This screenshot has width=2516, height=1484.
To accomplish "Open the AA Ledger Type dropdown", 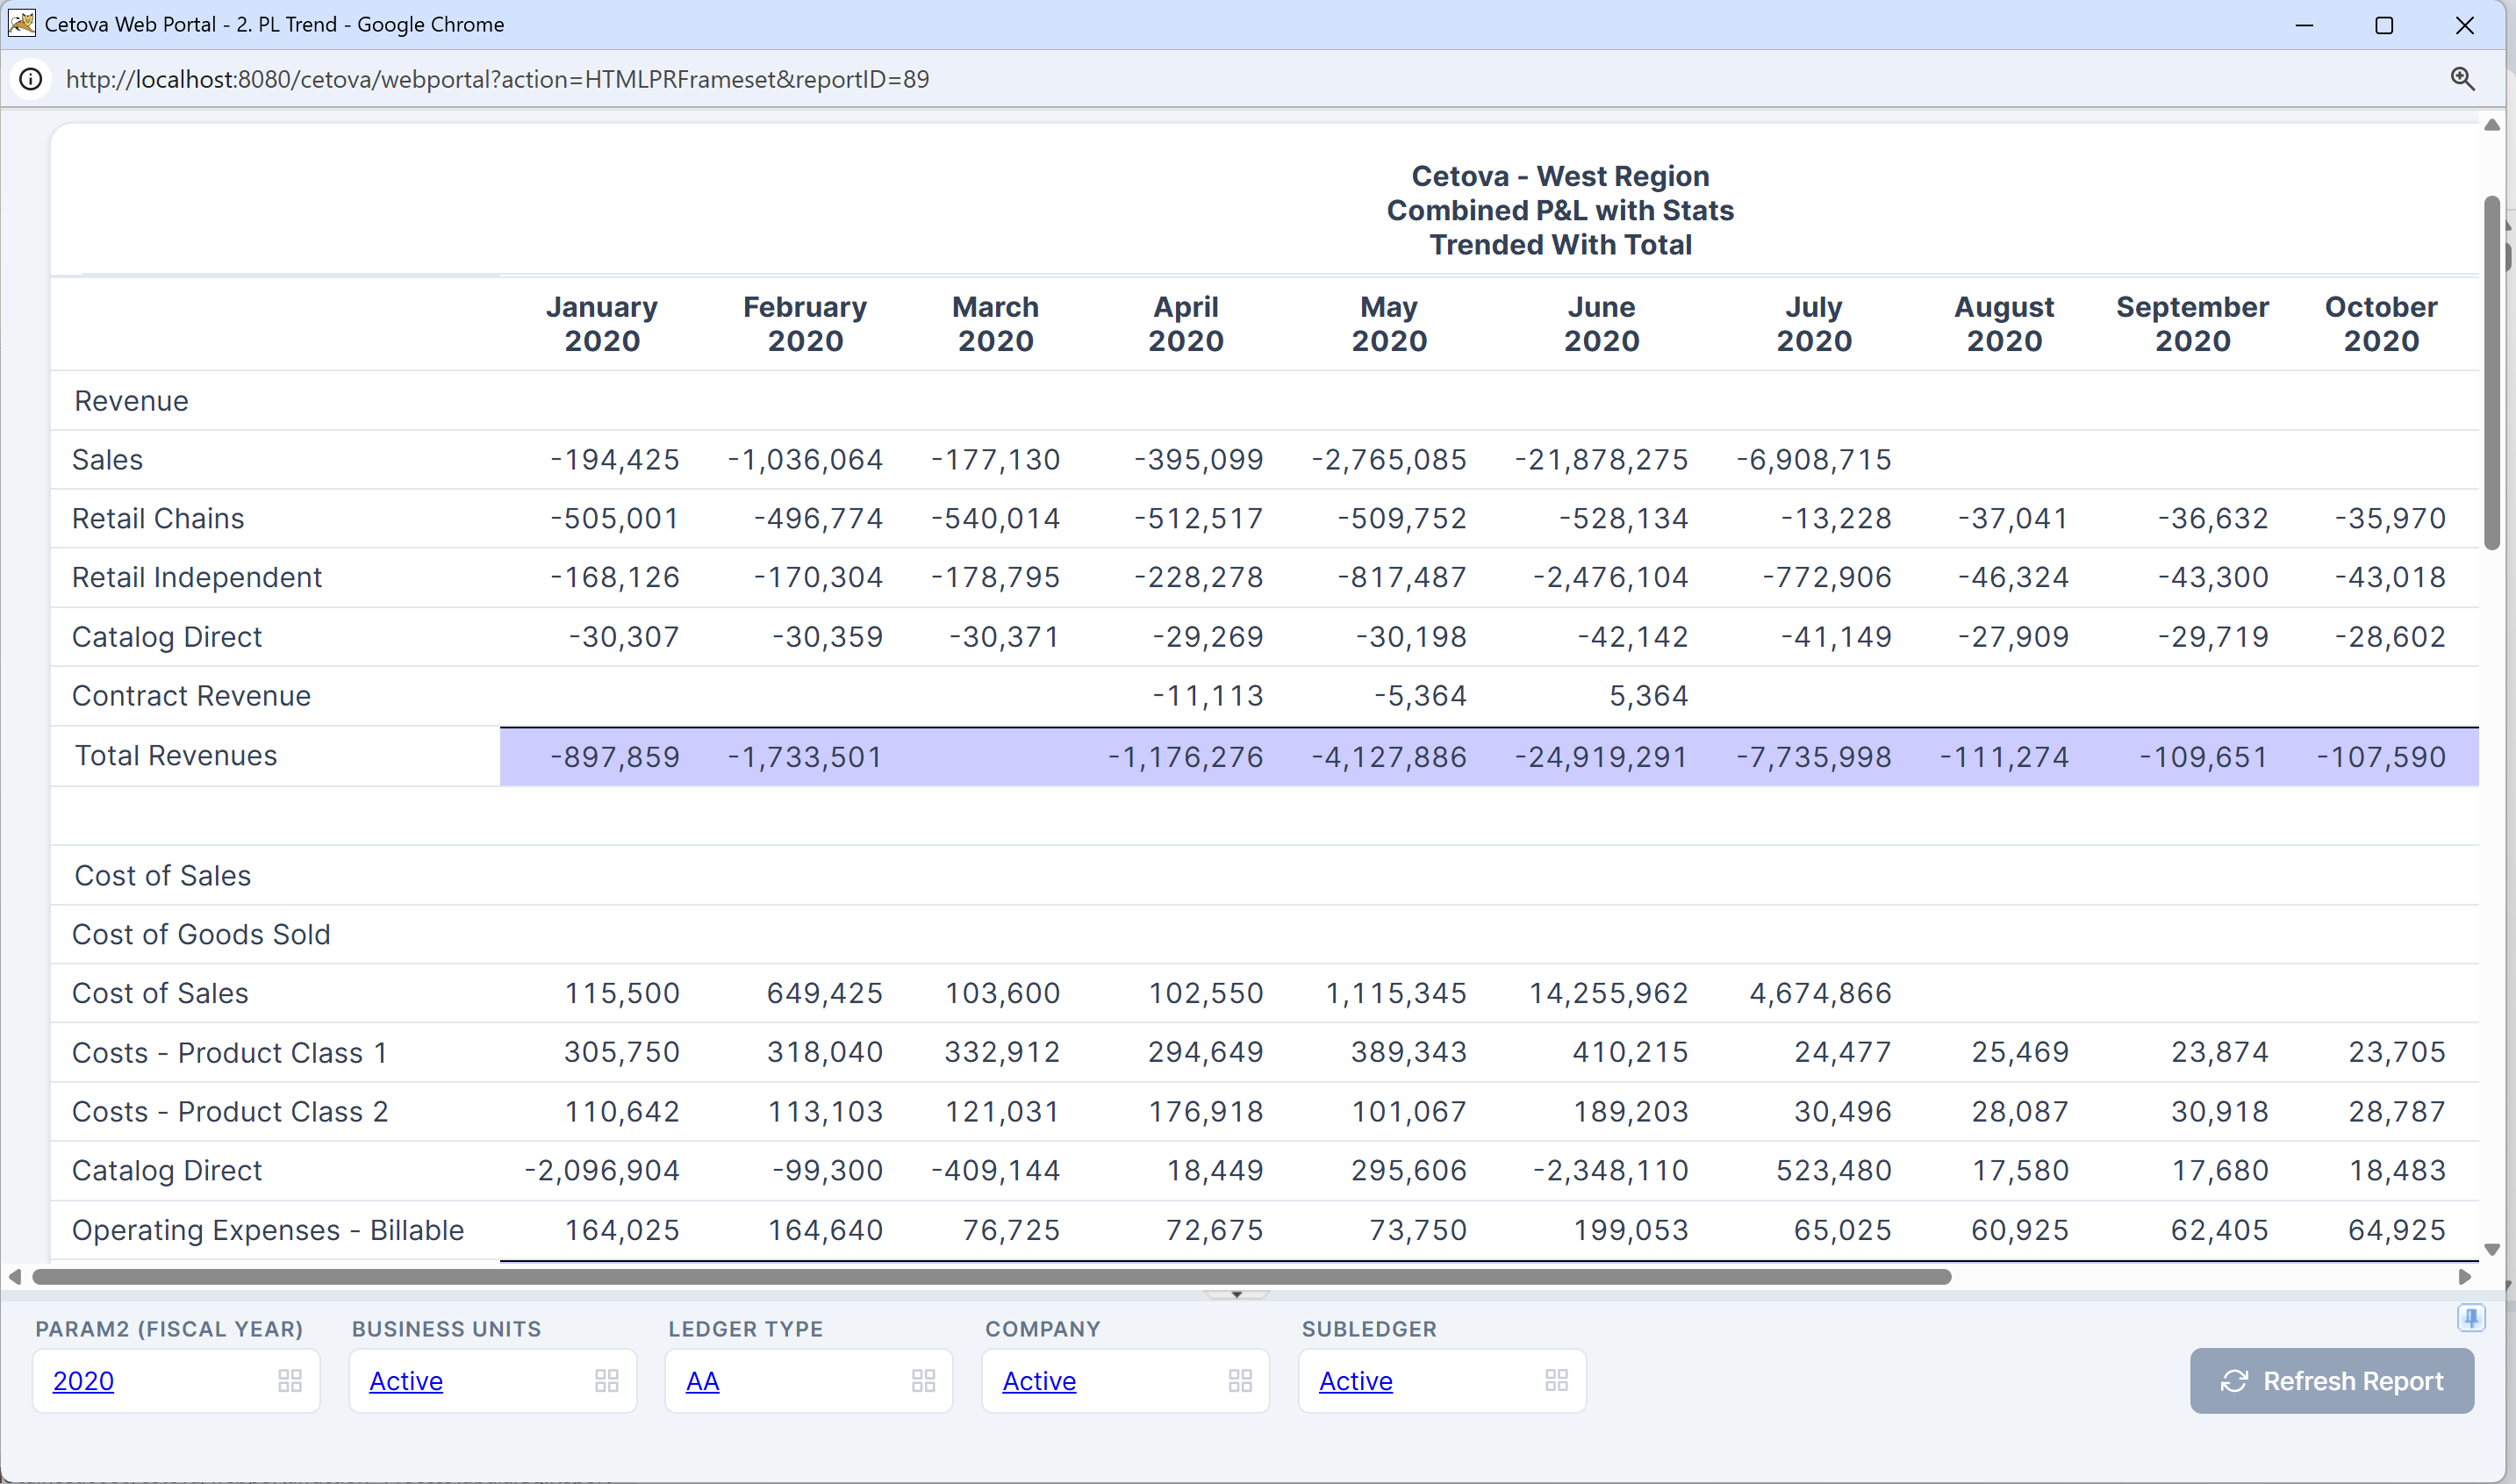I will (x=703, y=1380).
